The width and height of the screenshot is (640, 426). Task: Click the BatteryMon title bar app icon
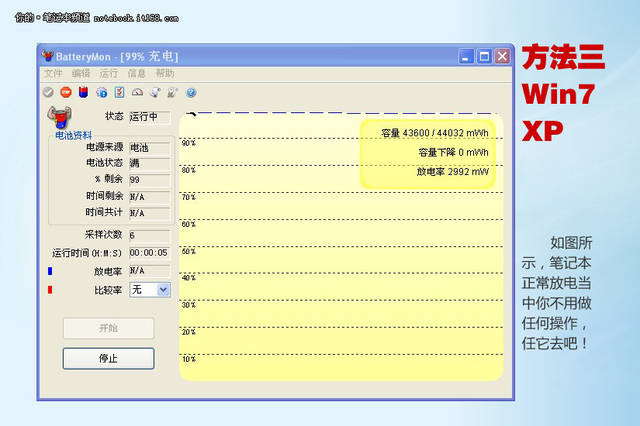click(48, 56)
